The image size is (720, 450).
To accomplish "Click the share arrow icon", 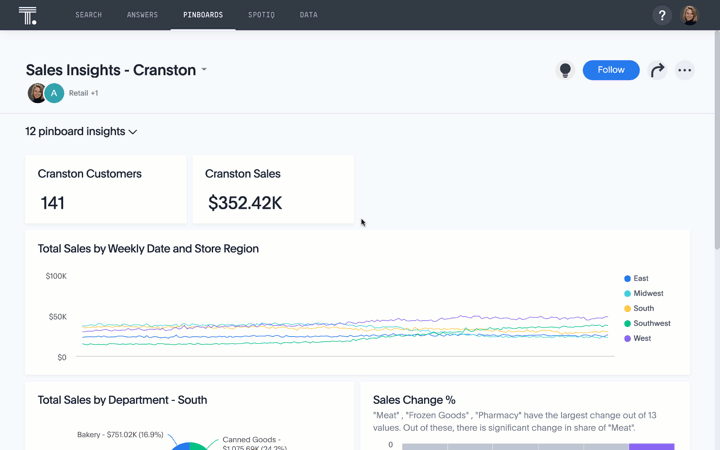I will [x=657, y=70].
